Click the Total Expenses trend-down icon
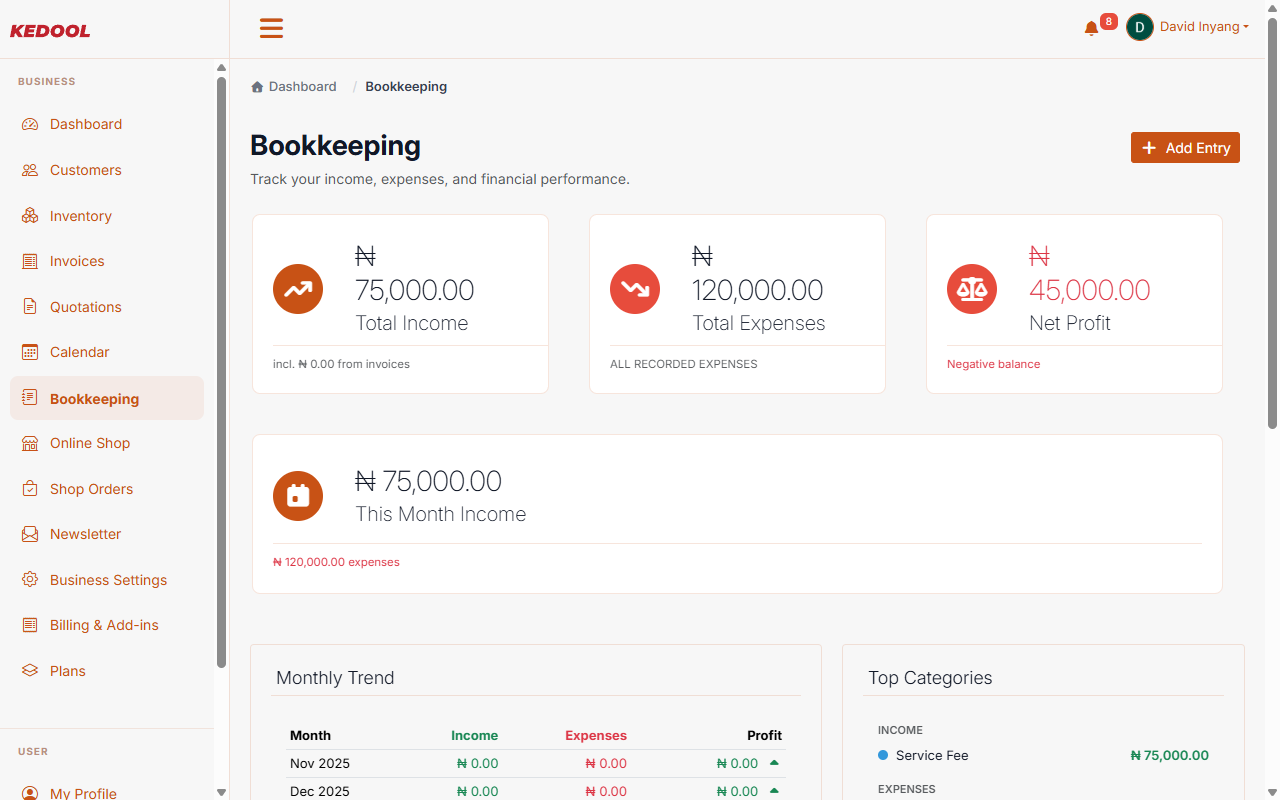 635,289
